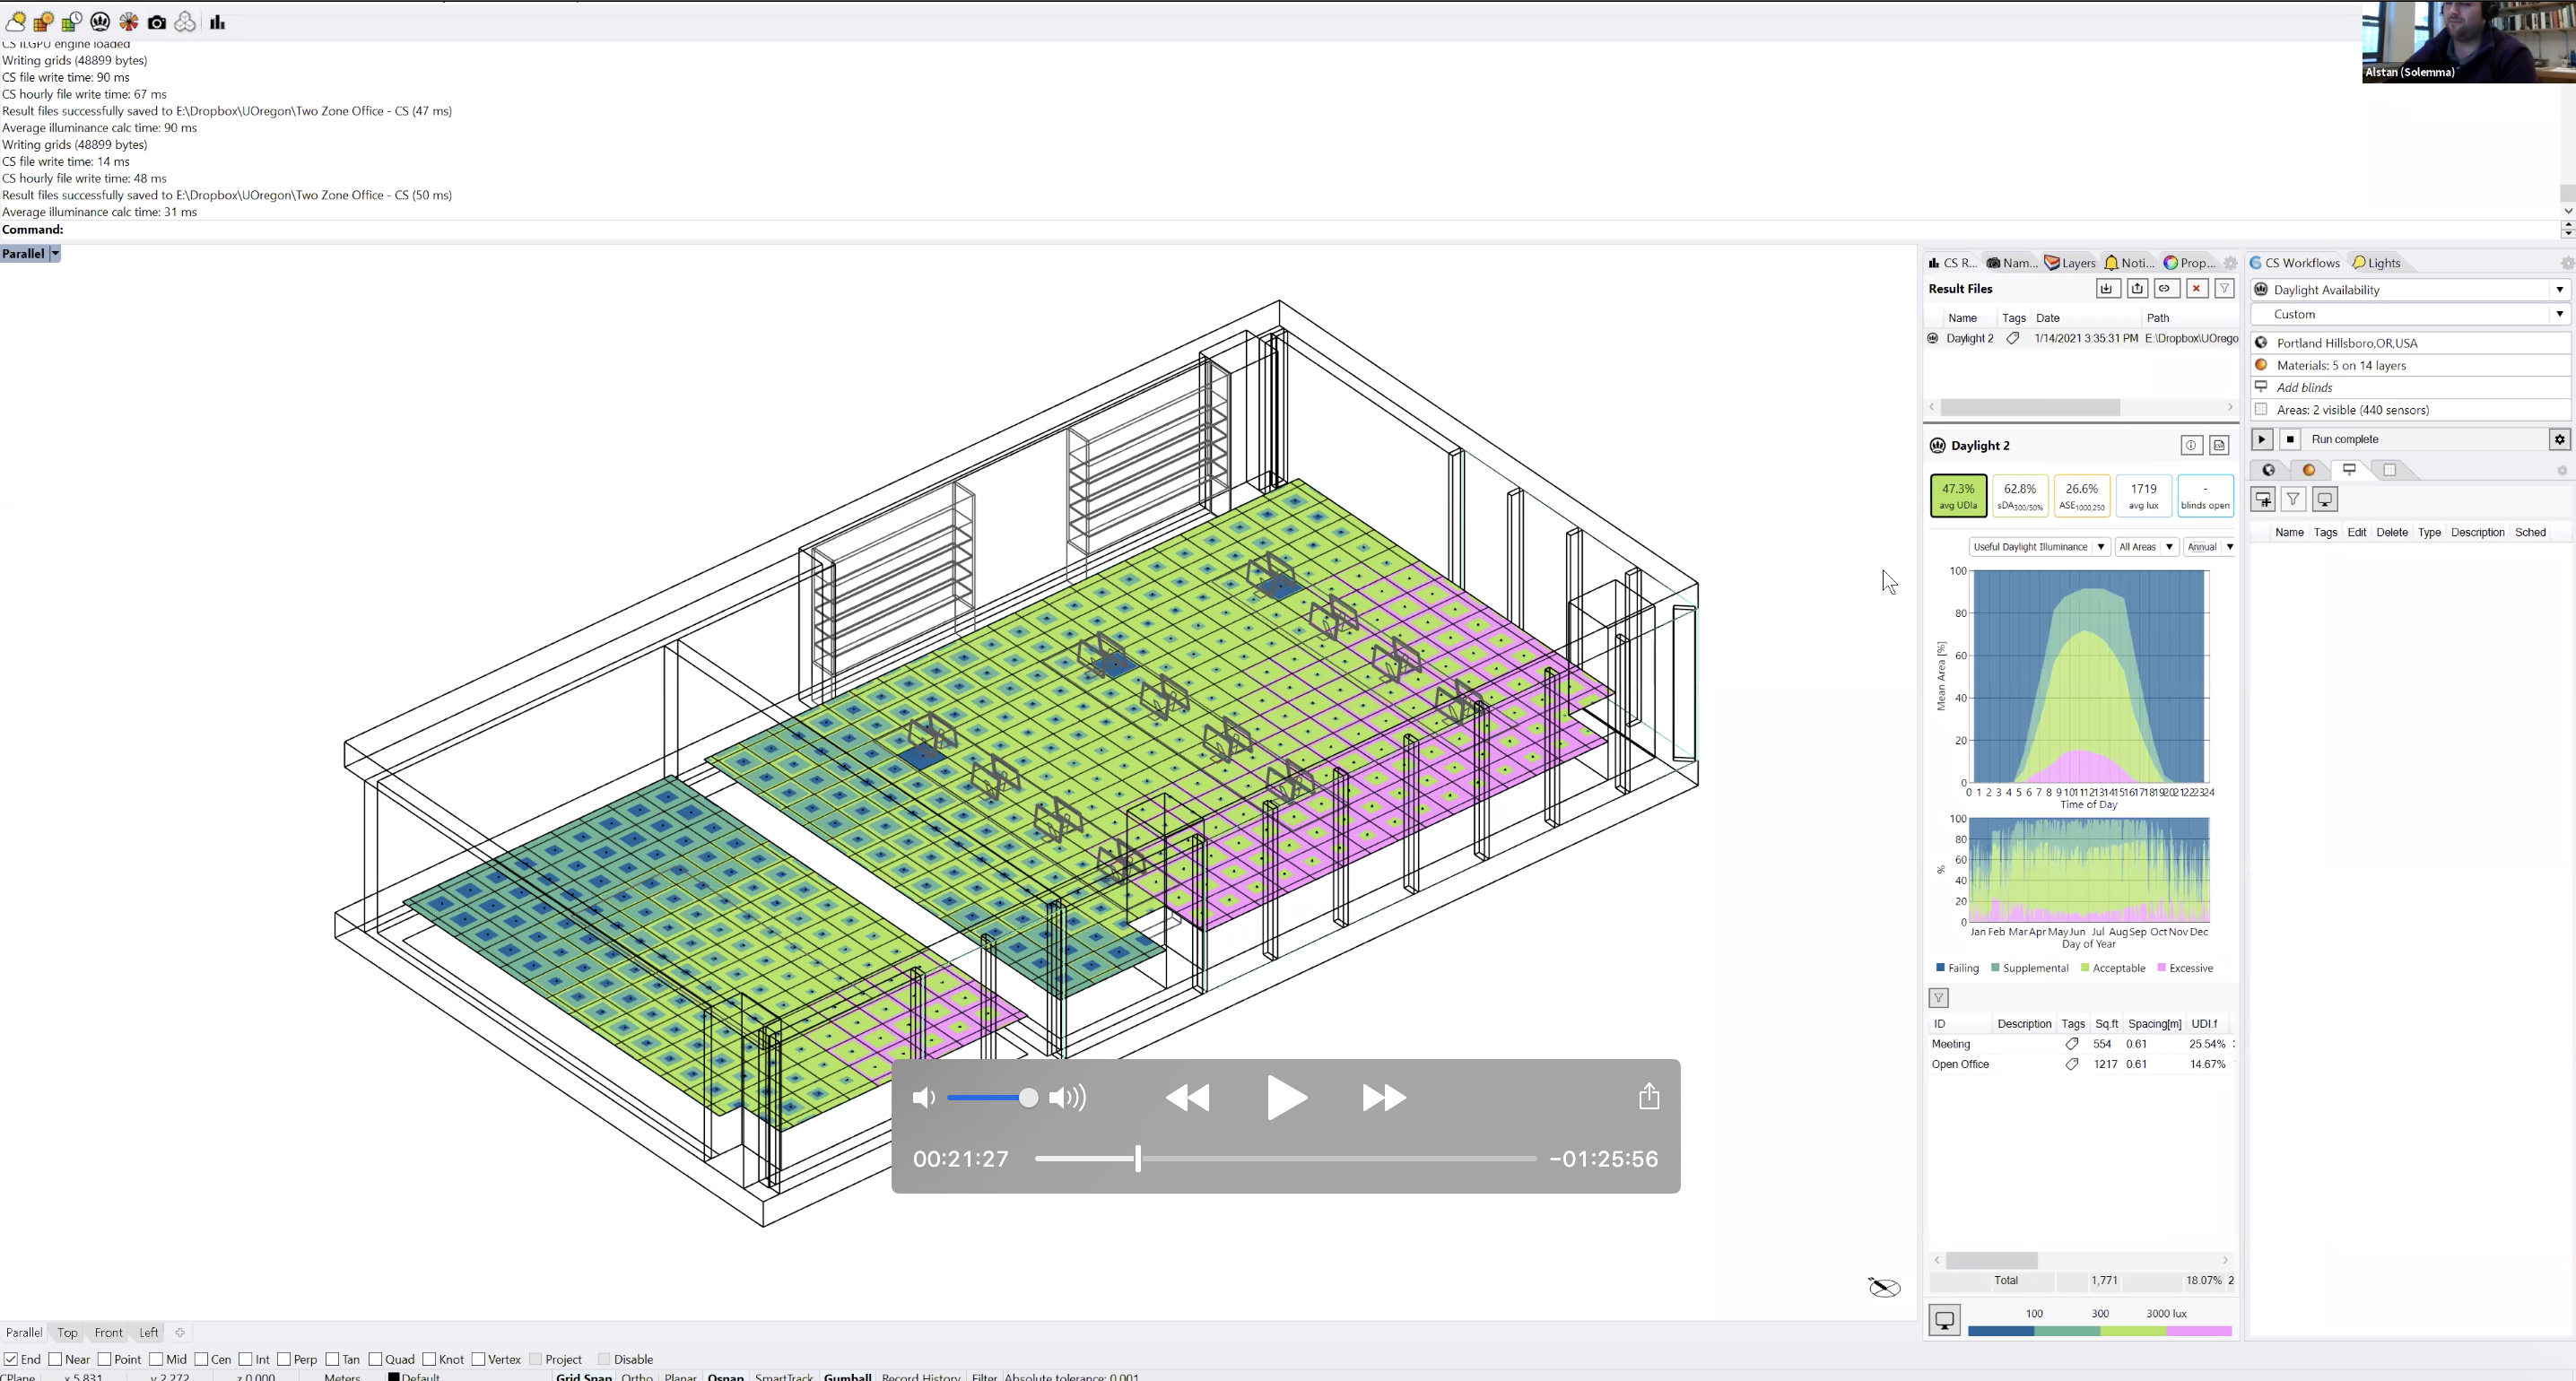Click the sDA 62.8% metric box
The width and height of the screenshot is (2576, 1381).
pos(2019,495)
